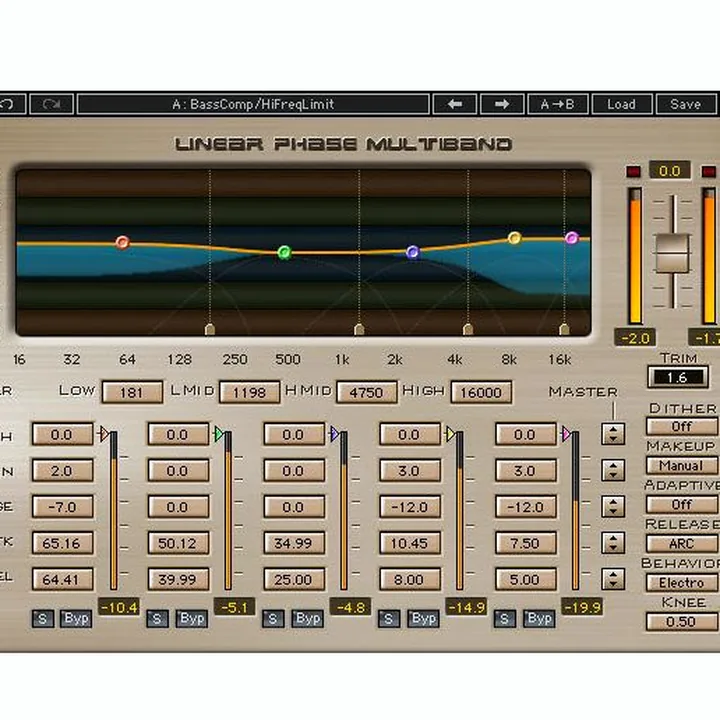The height and width of the screenshot is (720, 720).
Task: Grab the 1198 Hz crossover marker
Action: [359, 329]
